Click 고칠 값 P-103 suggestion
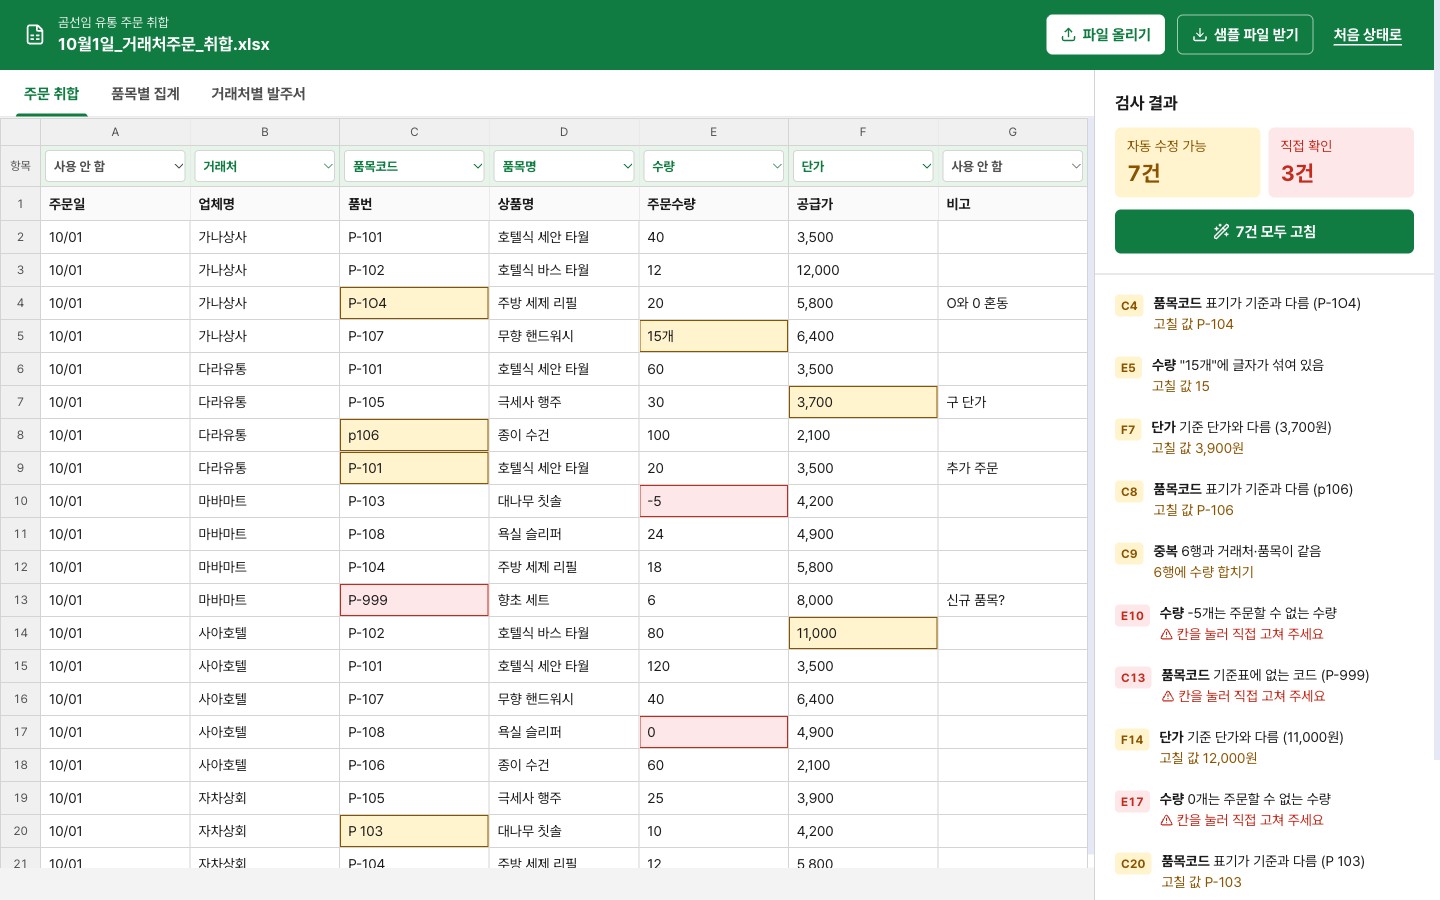This screenshot has height=900, width=1440. click(x=1201, y=882)
